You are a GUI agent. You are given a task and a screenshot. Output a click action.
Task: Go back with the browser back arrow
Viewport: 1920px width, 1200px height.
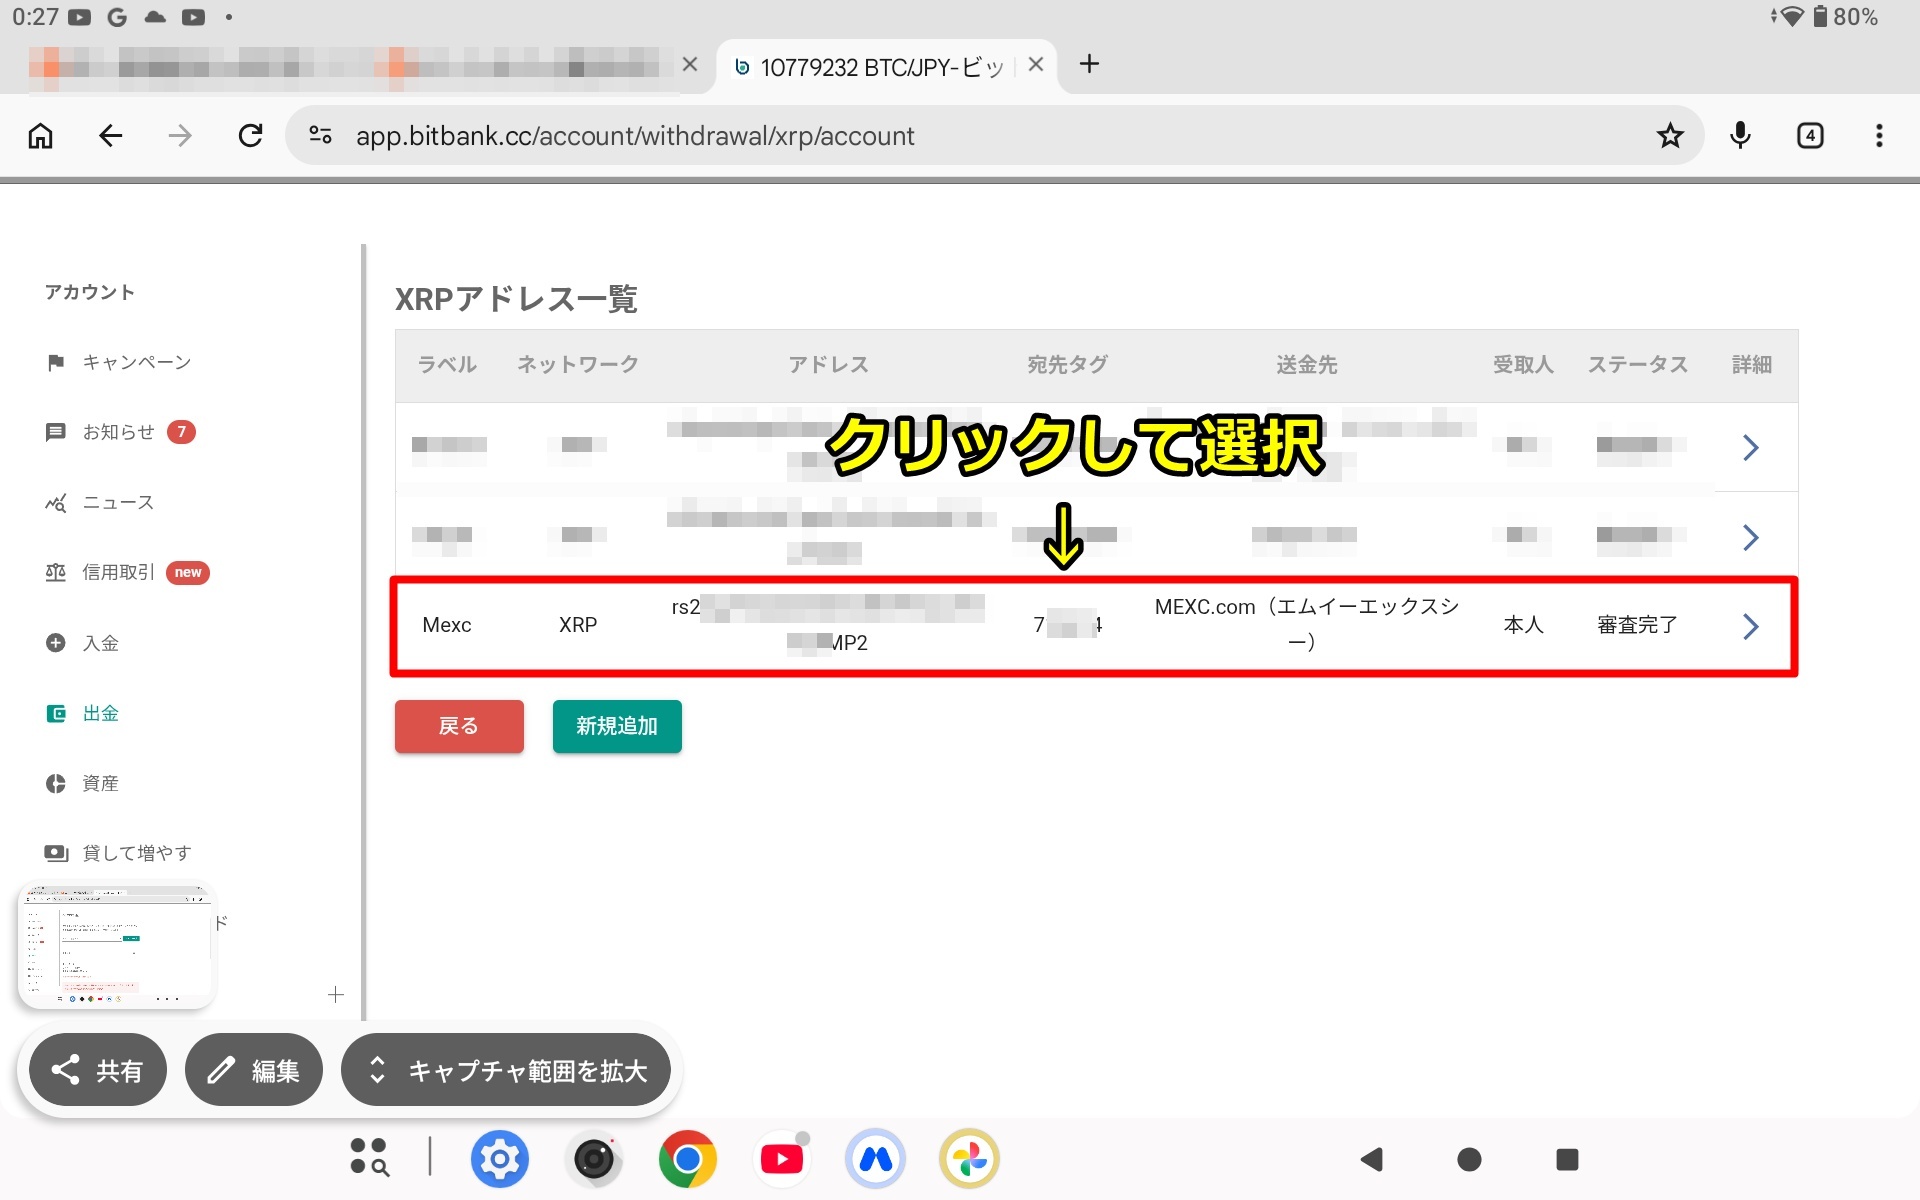pos(110,136)
